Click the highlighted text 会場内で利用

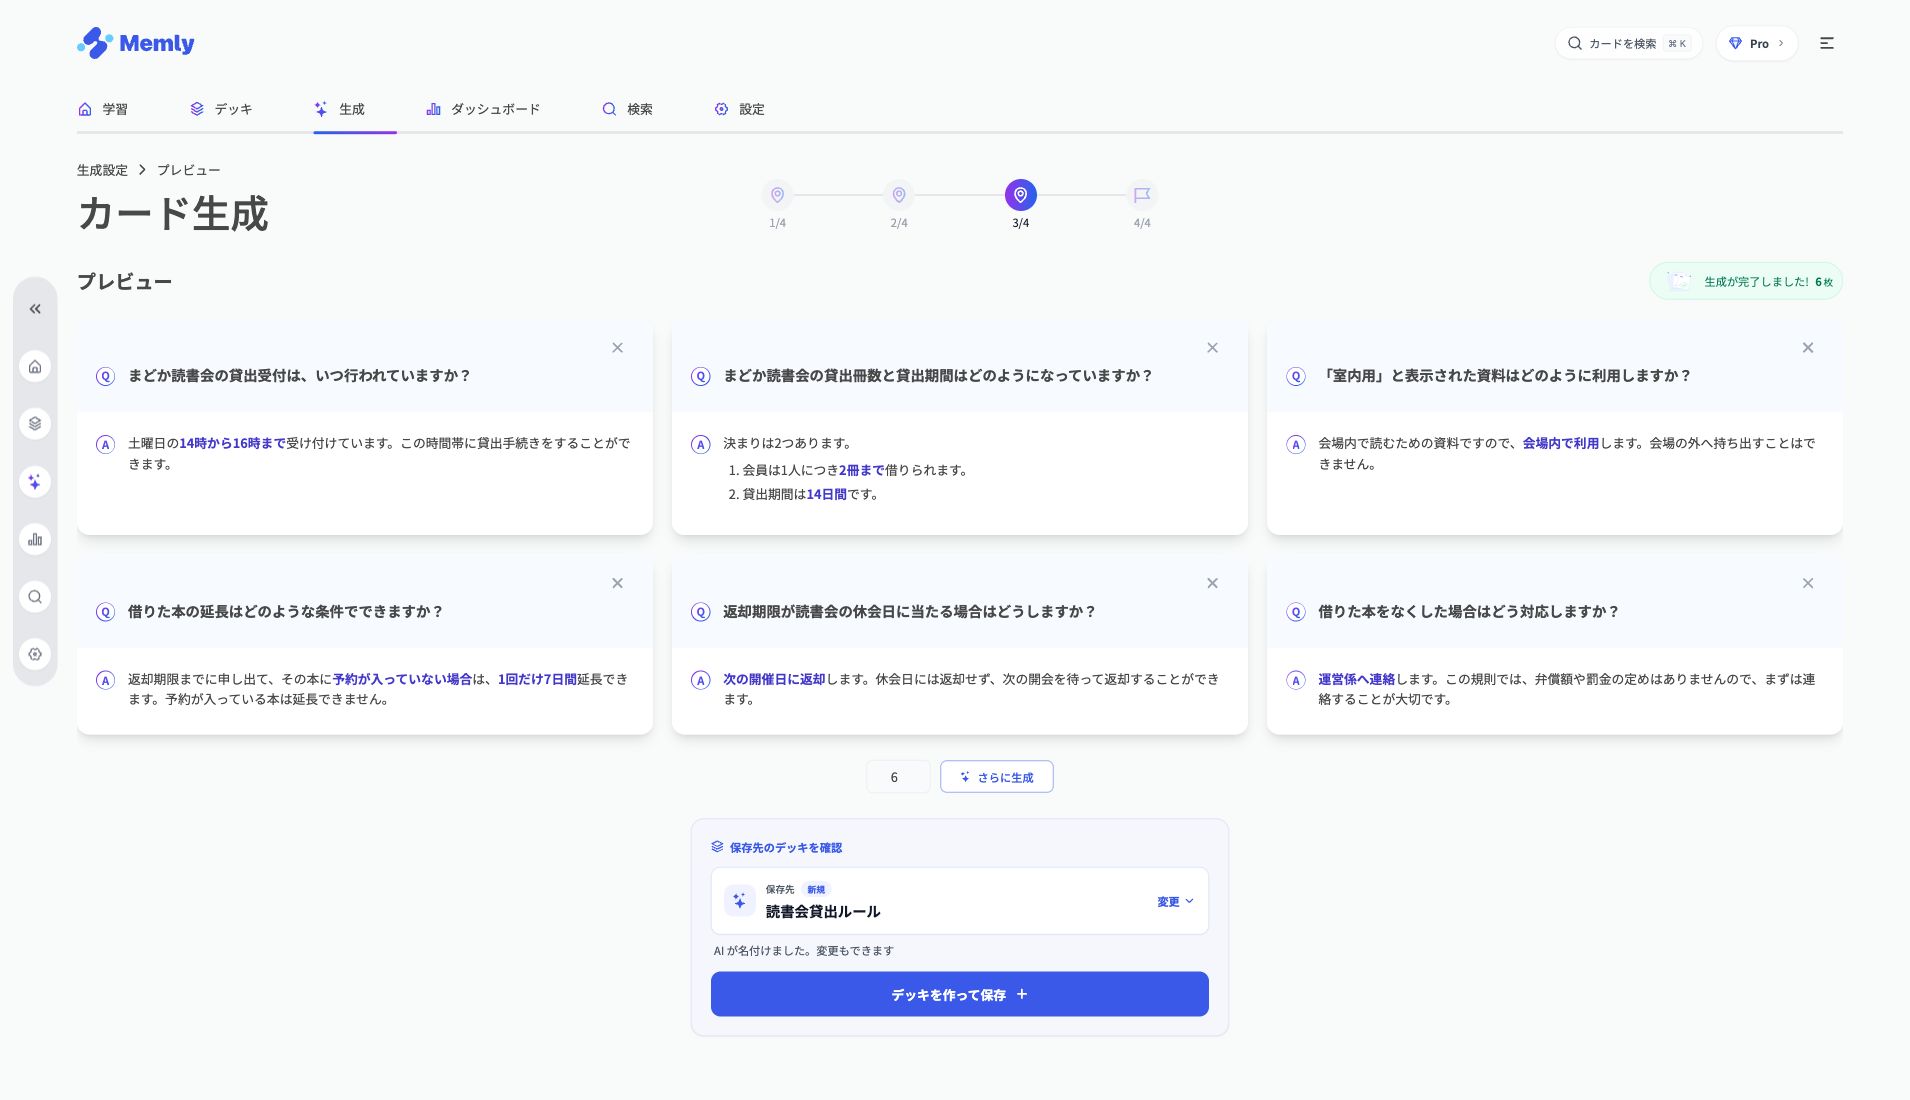(1560, 443)
